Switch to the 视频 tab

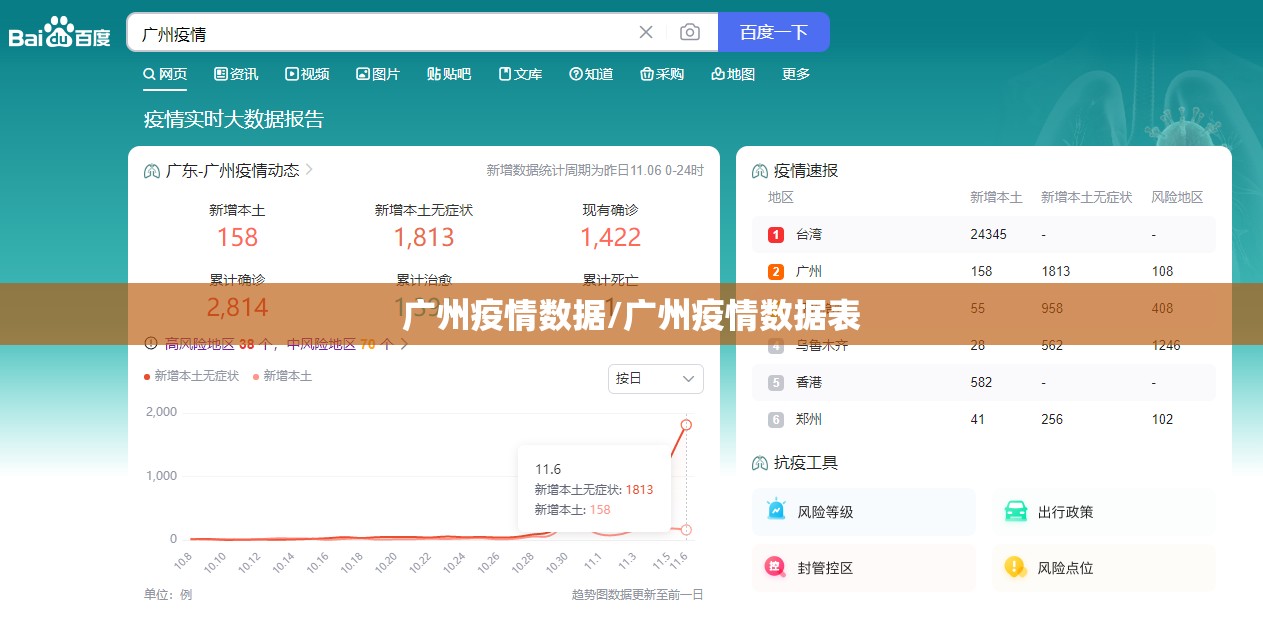coord(307,74)
